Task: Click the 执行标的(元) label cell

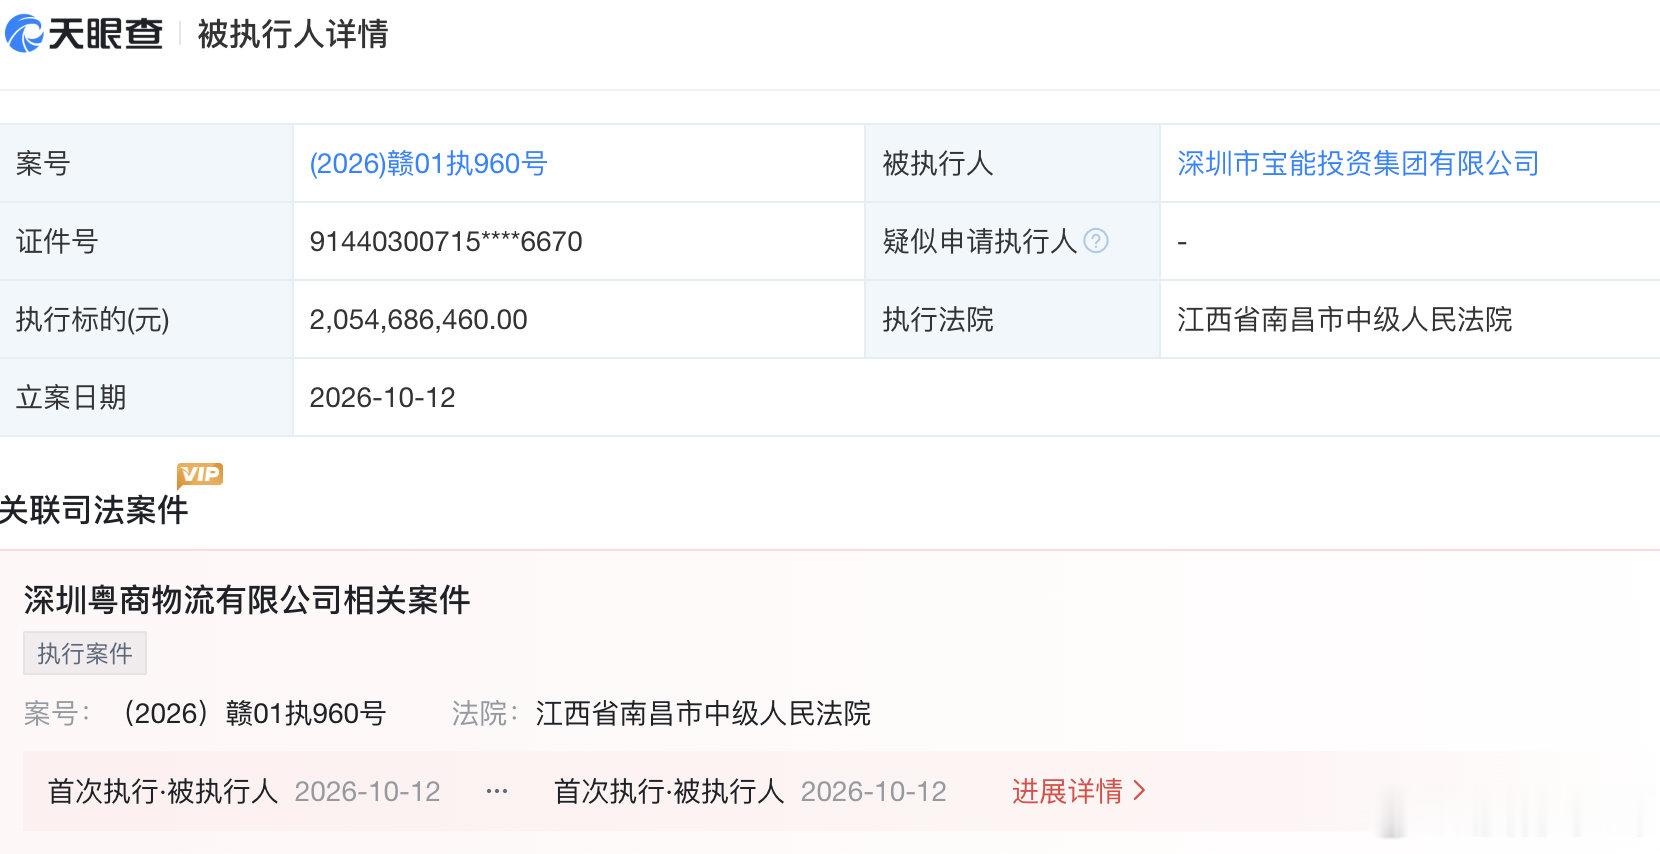Action: 146,319
